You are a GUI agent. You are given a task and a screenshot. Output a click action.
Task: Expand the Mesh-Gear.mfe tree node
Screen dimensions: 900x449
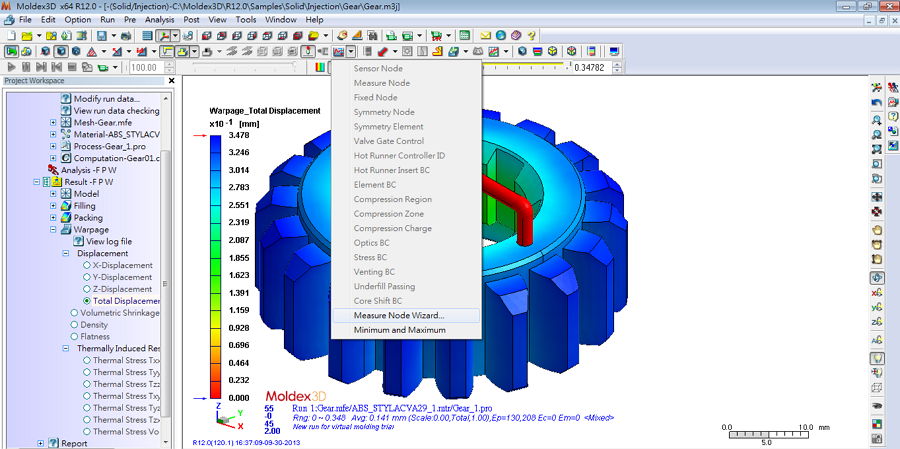click(x=53, y=122)
